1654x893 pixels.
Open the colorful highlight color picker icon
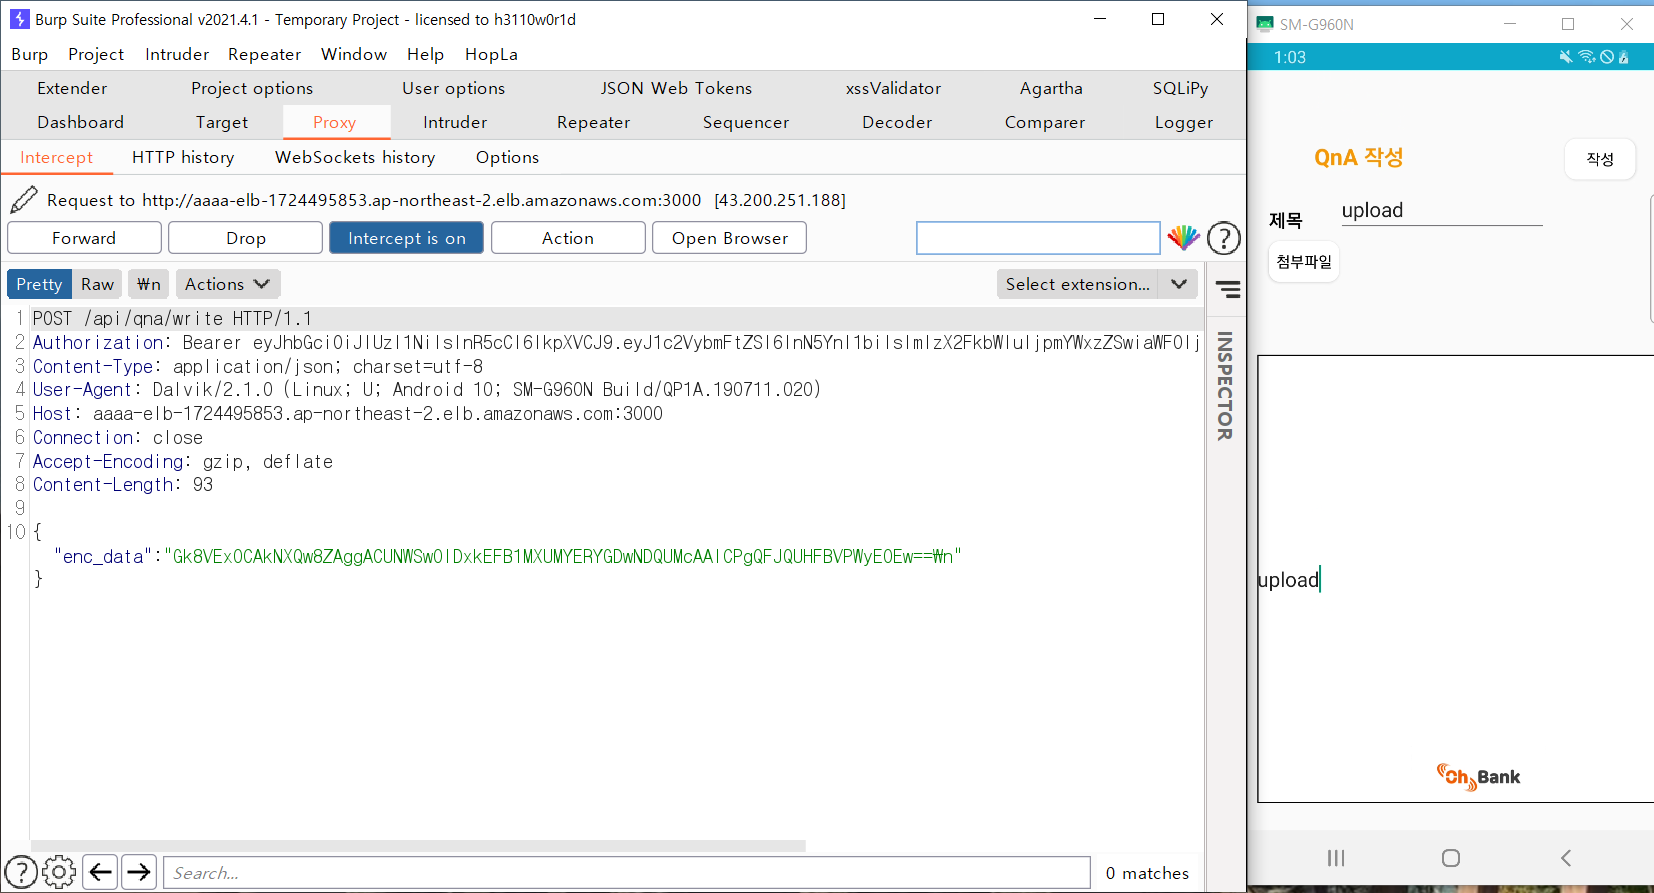(1184, 238)
